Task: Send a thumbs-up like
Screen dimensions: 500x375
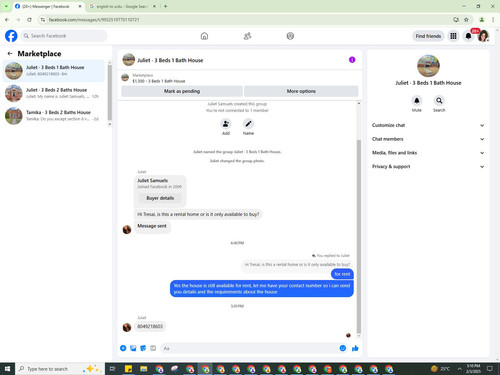Action: point(355,348)
